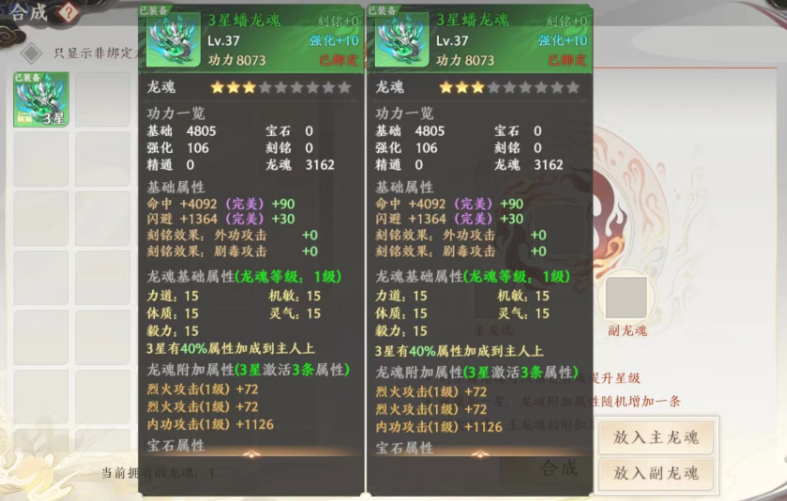Click the left tooltip star rating row
This screenshot has width=787, height=501.
[x=281, y=87]
